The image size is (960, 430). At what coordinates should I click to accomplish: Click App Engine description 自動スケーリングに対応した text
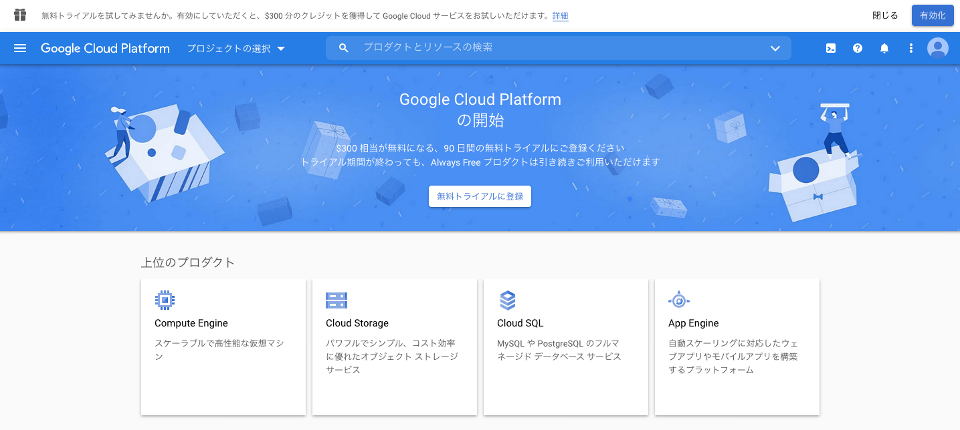[733, 356]
